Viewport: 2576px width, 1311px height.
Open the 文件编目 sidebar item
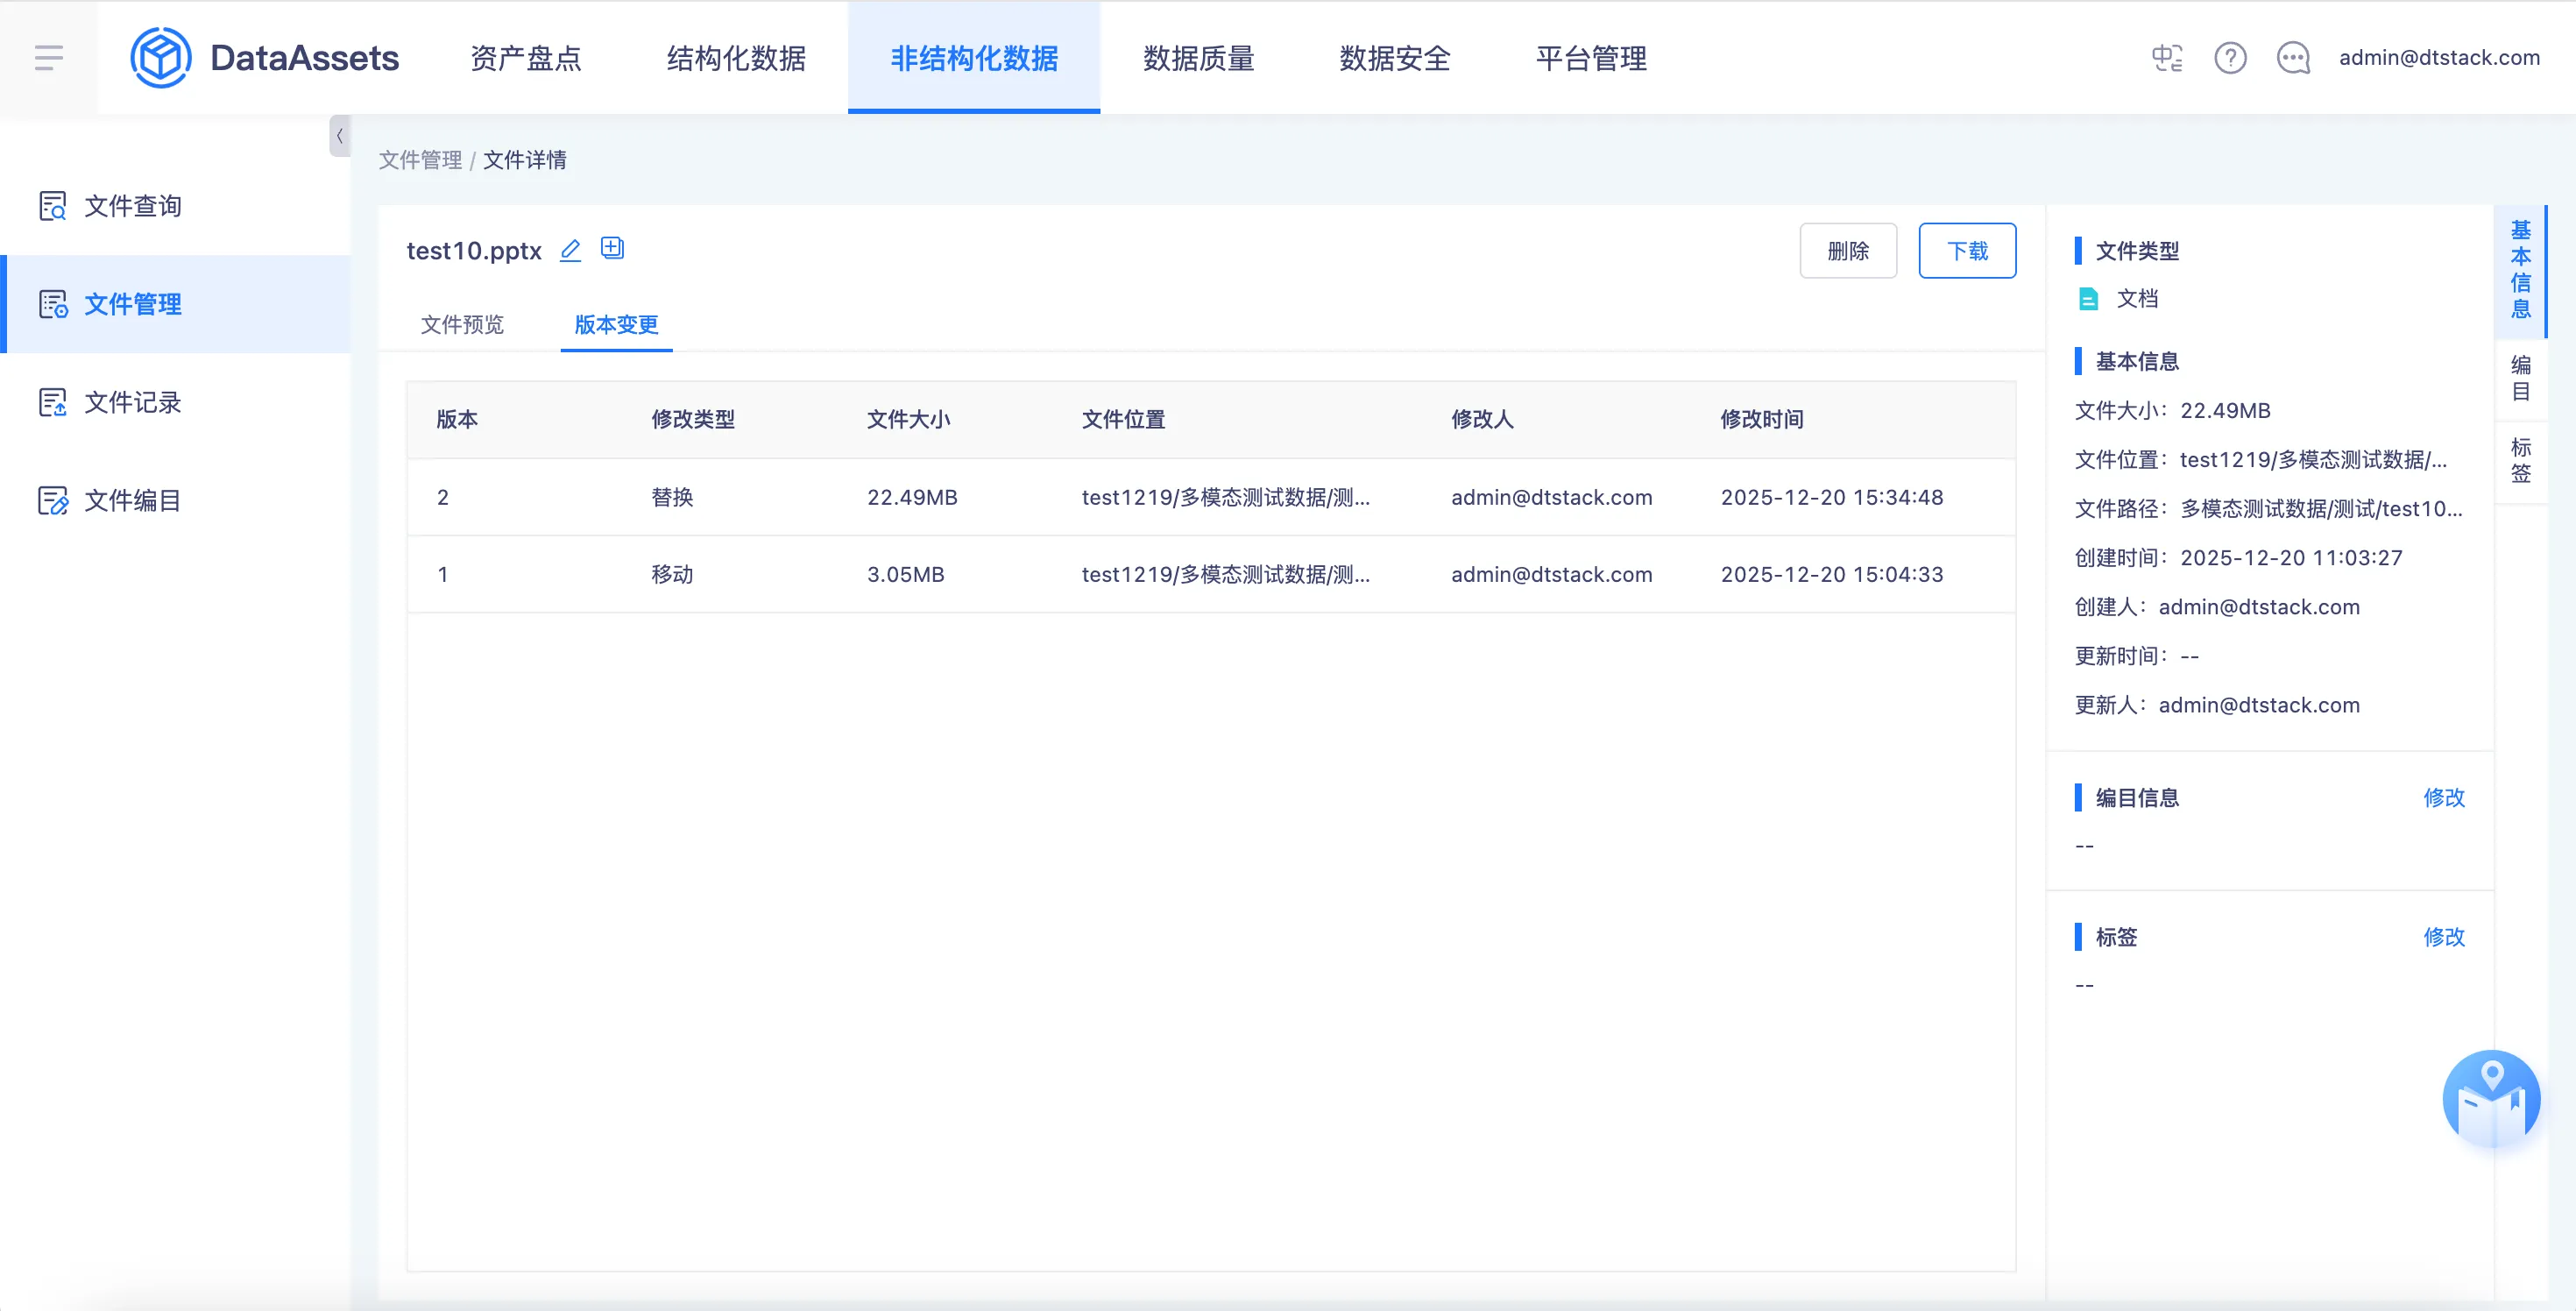[x=132, y=500]
